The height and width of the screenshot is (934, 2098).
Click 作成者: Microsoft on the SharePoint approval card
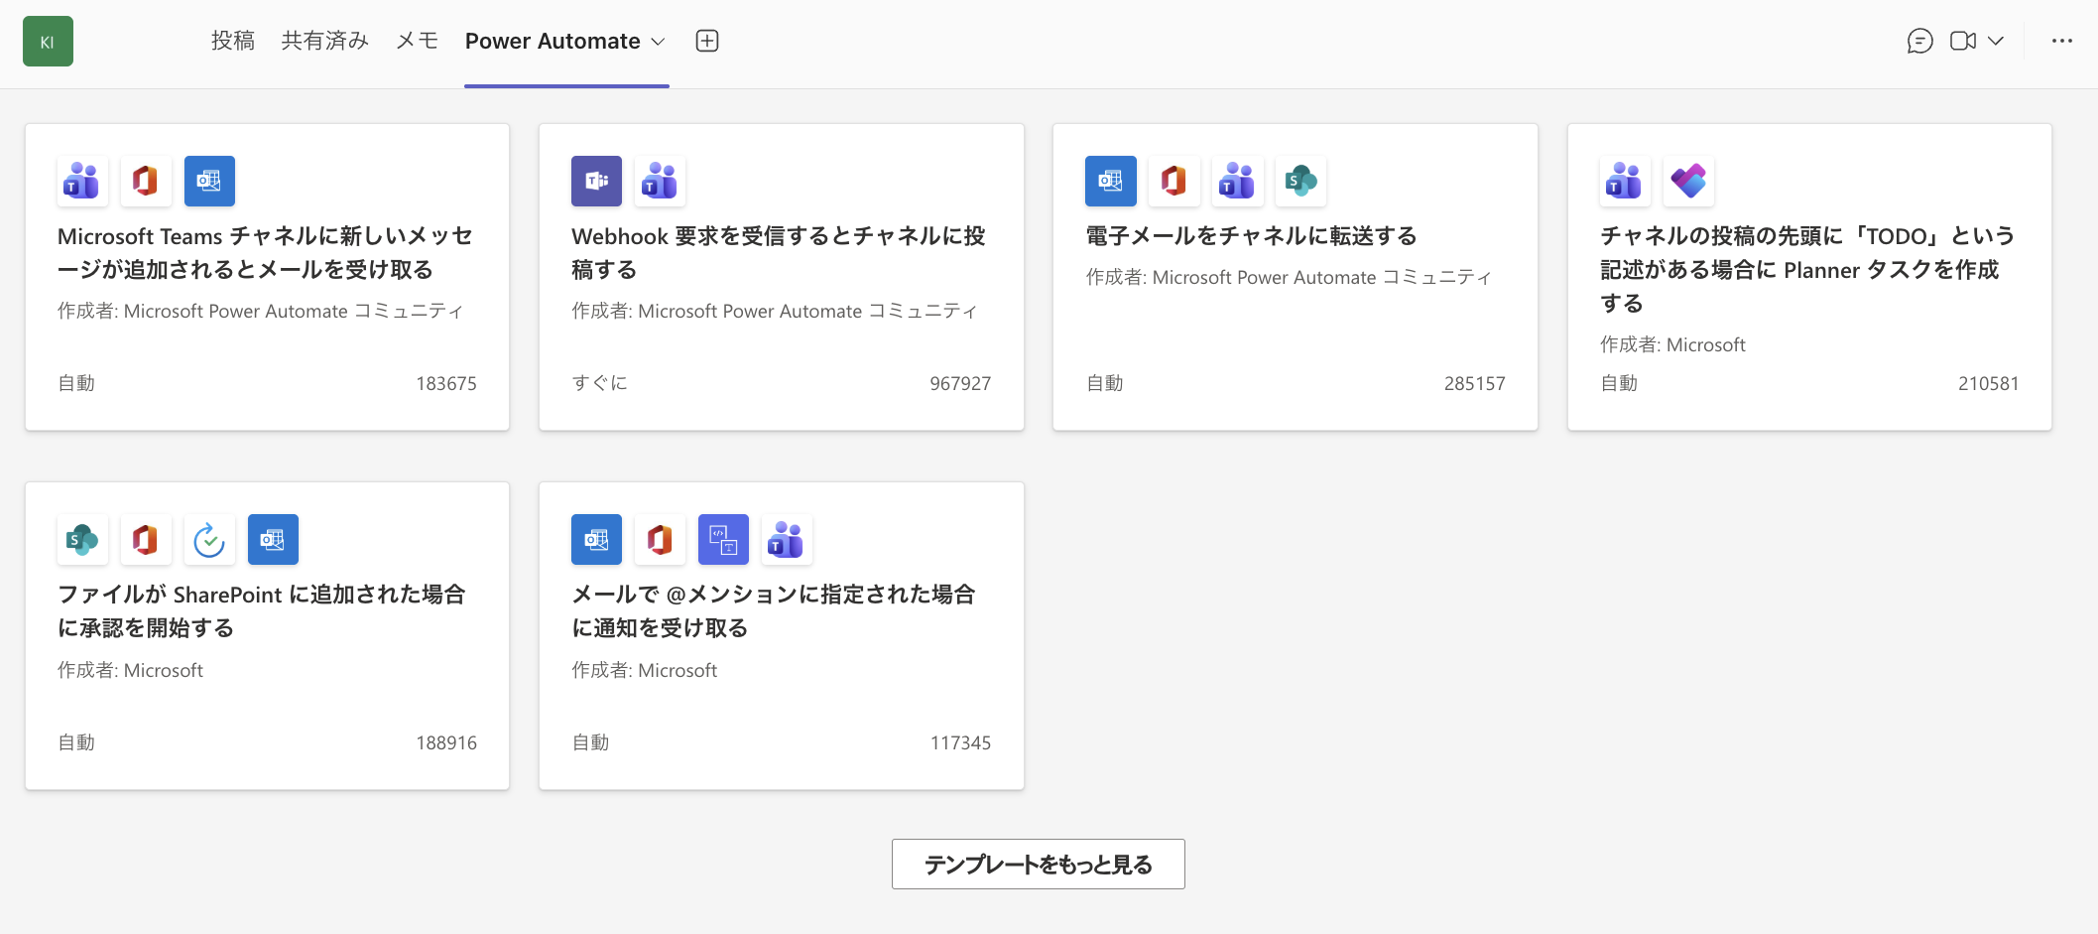tap(130, 670)
